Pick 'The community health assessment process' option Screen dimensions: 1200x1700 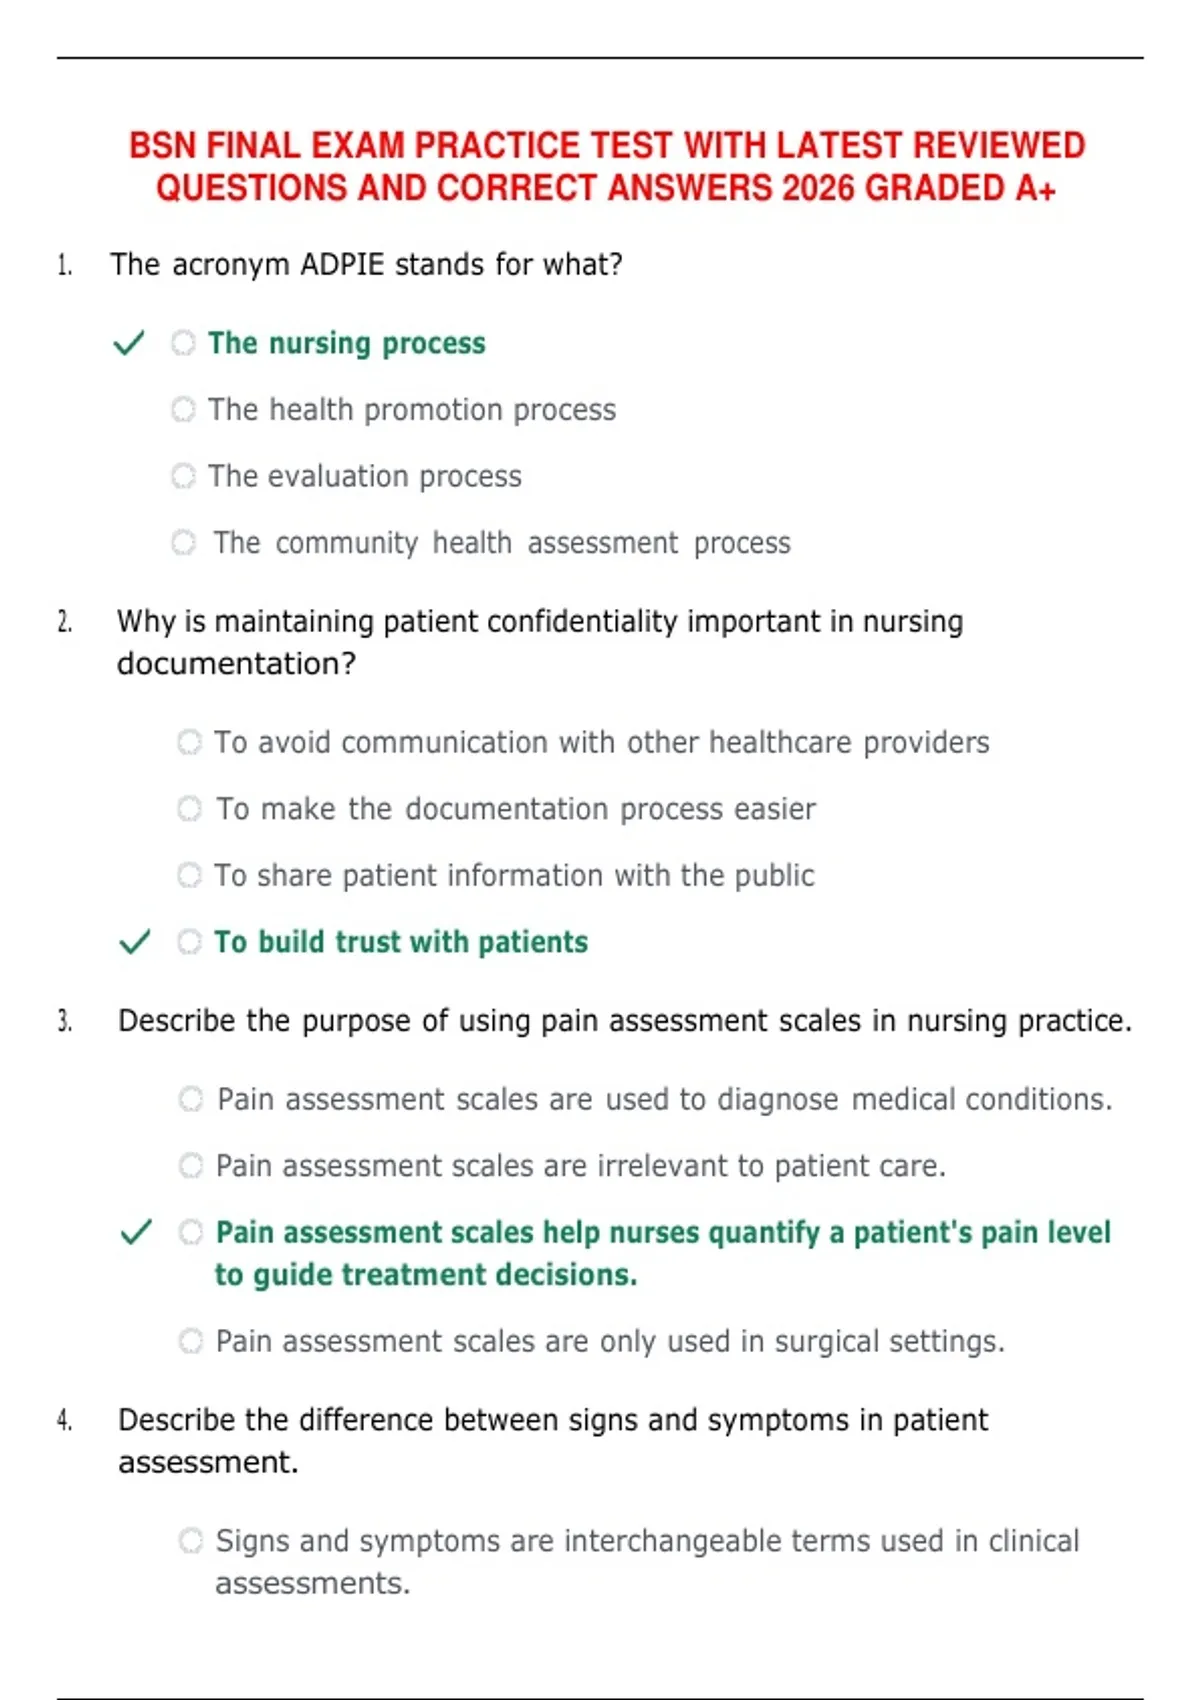pos(183,542)
